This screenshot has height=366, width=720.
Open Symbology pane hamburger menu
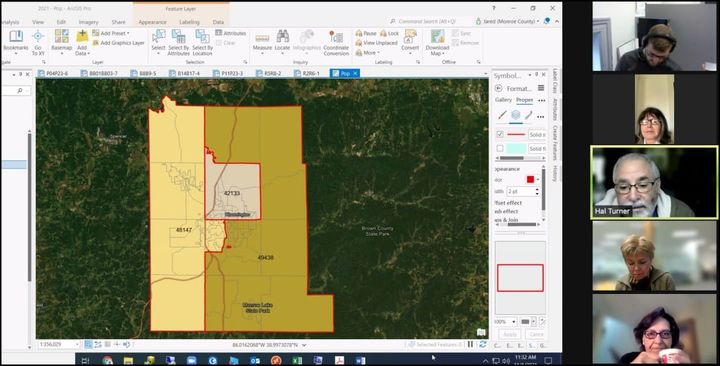541,88
